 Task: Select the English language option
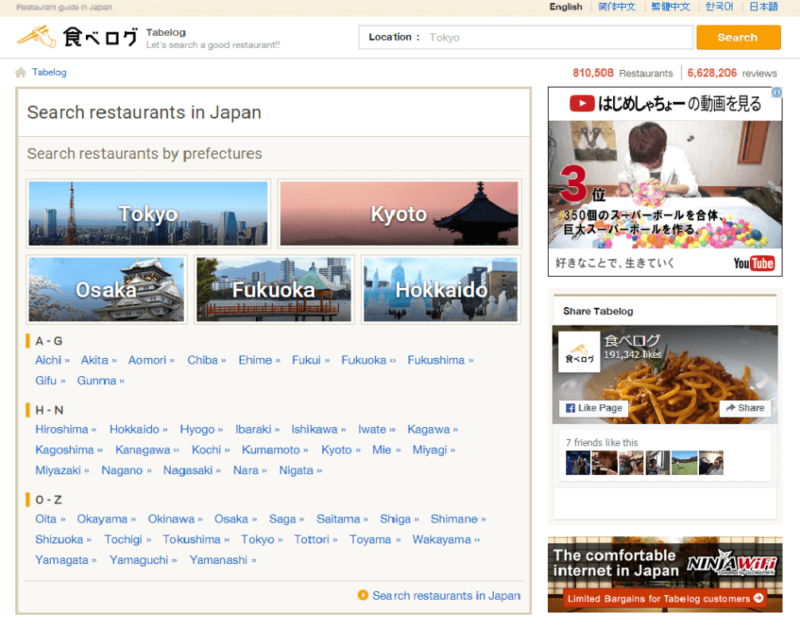(566, 7)
